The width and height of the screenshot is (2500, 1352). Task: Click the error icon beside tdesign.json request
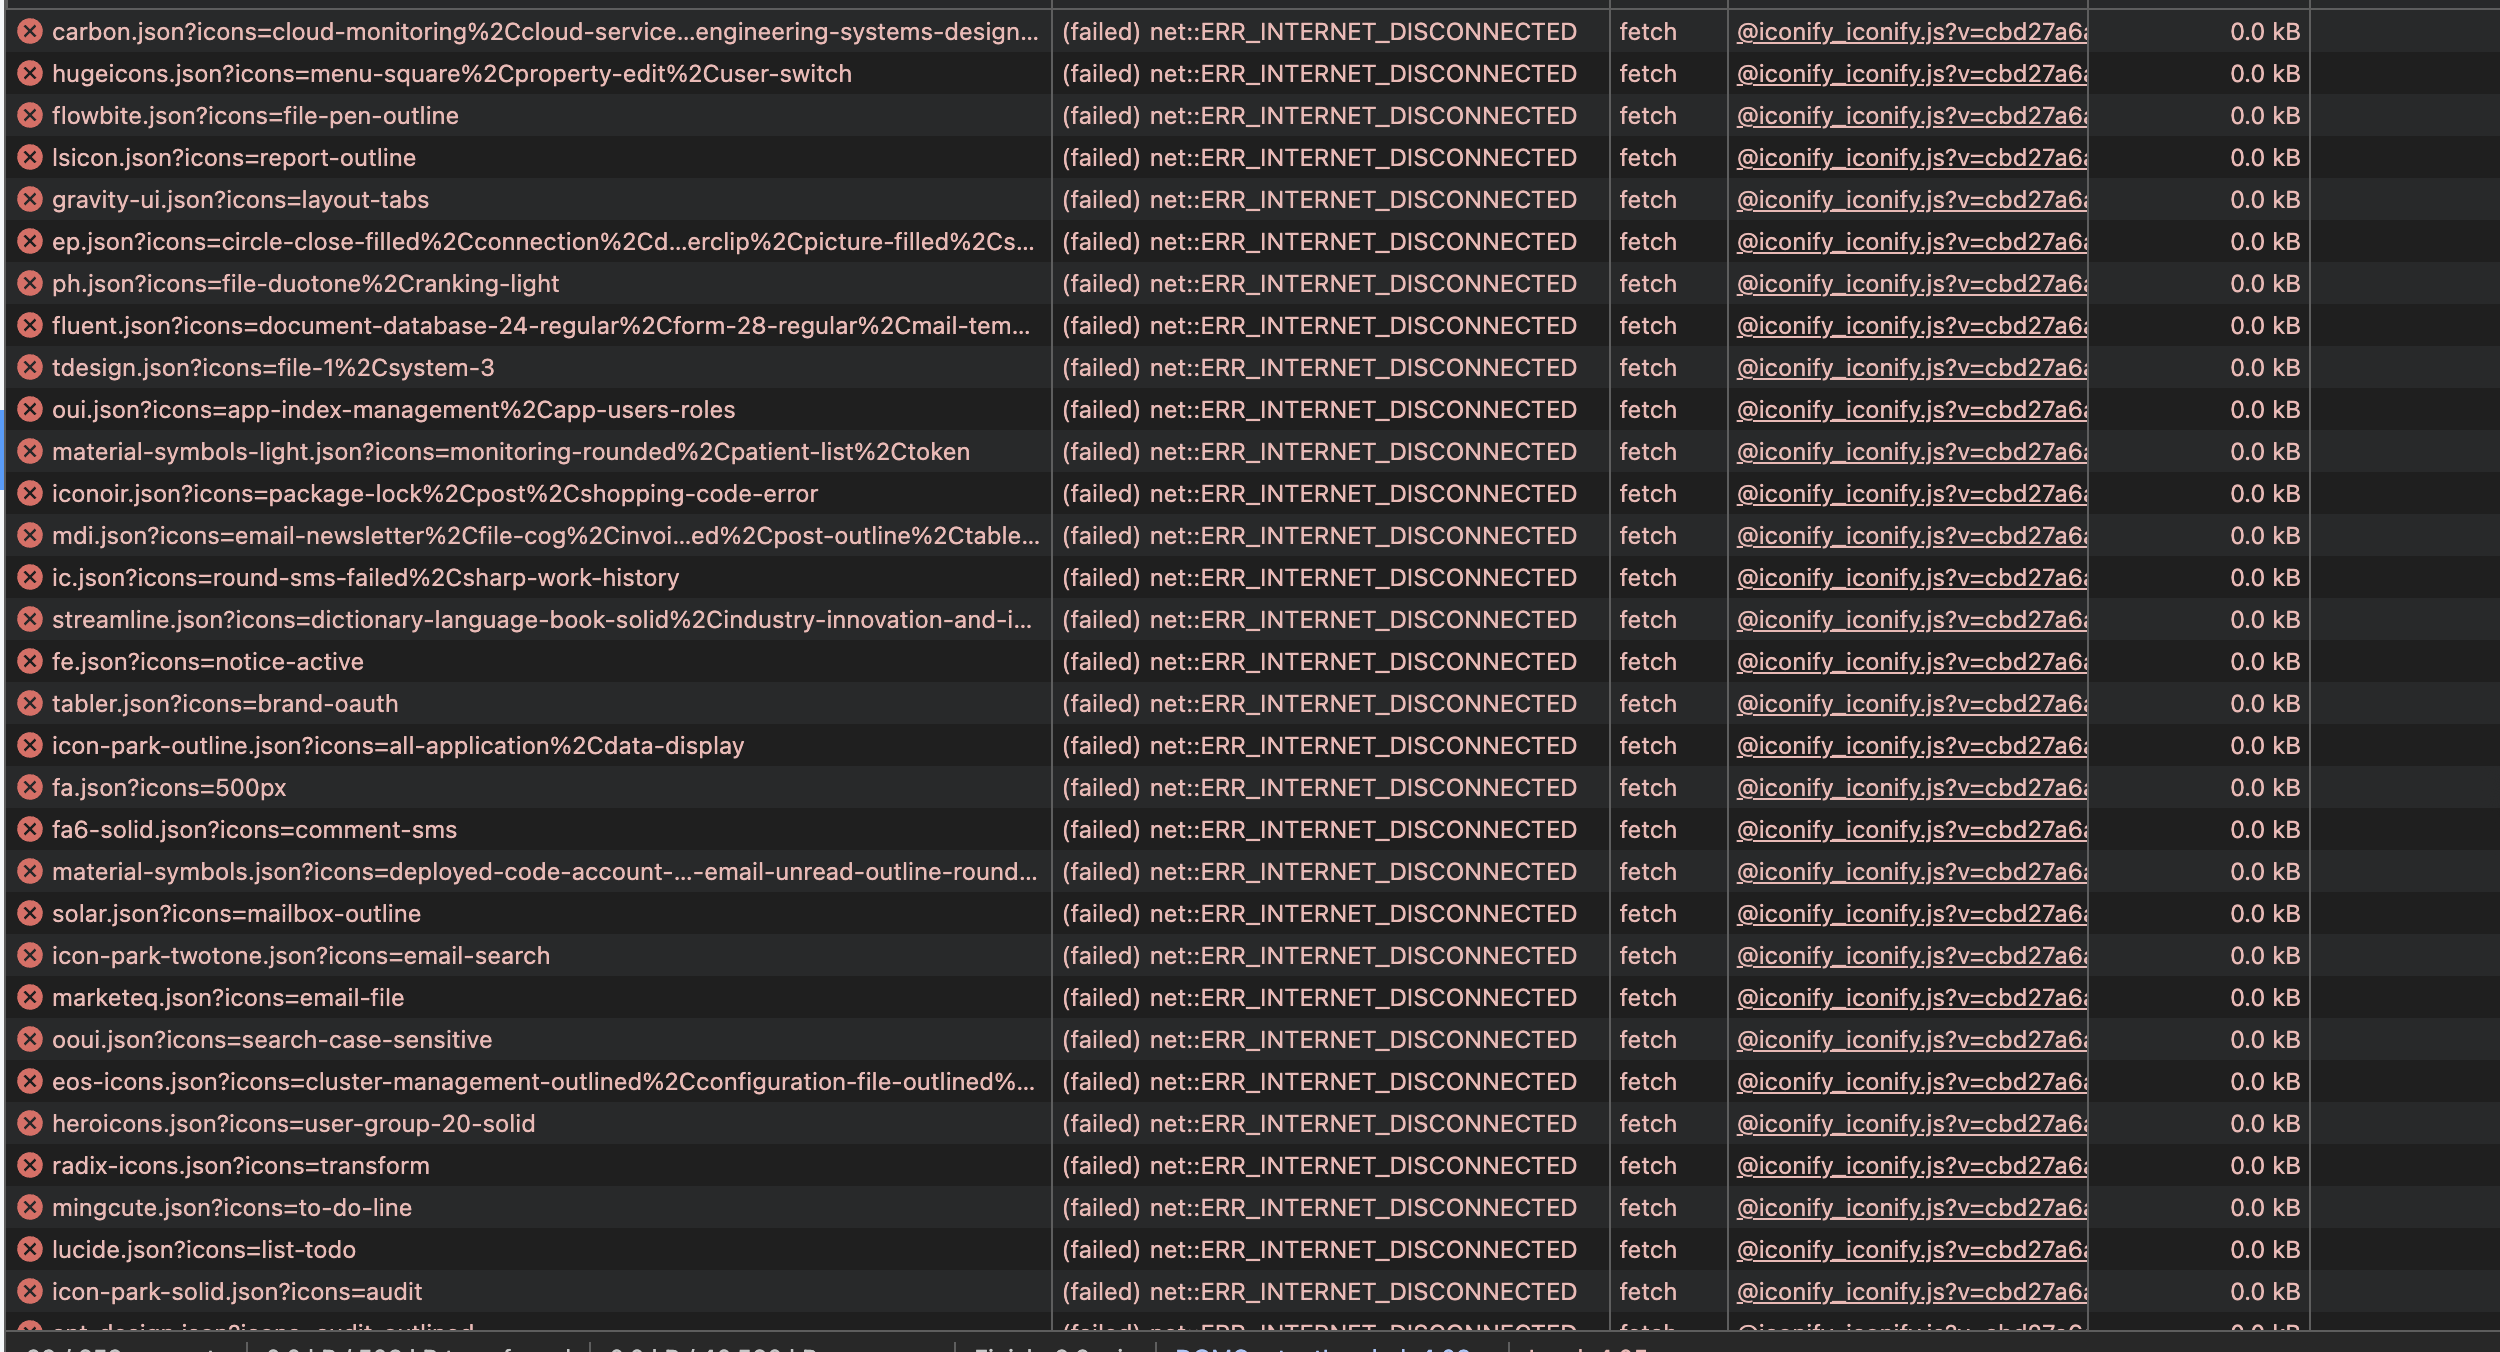pos(30,368)
